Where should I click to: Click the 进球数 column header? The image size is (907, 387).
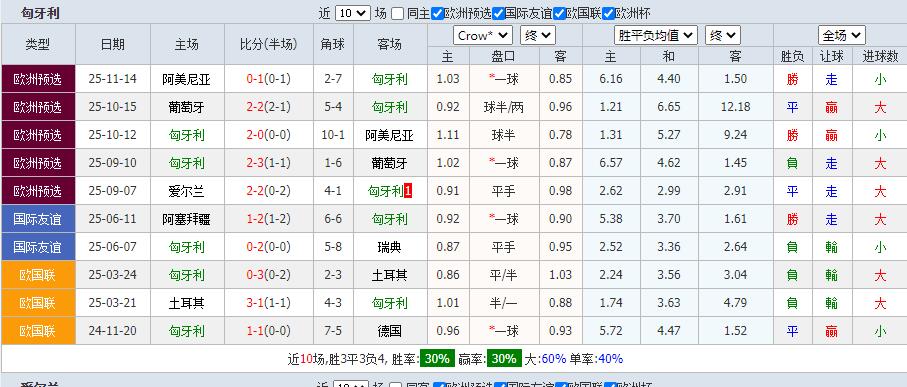(x=880, y=56)
